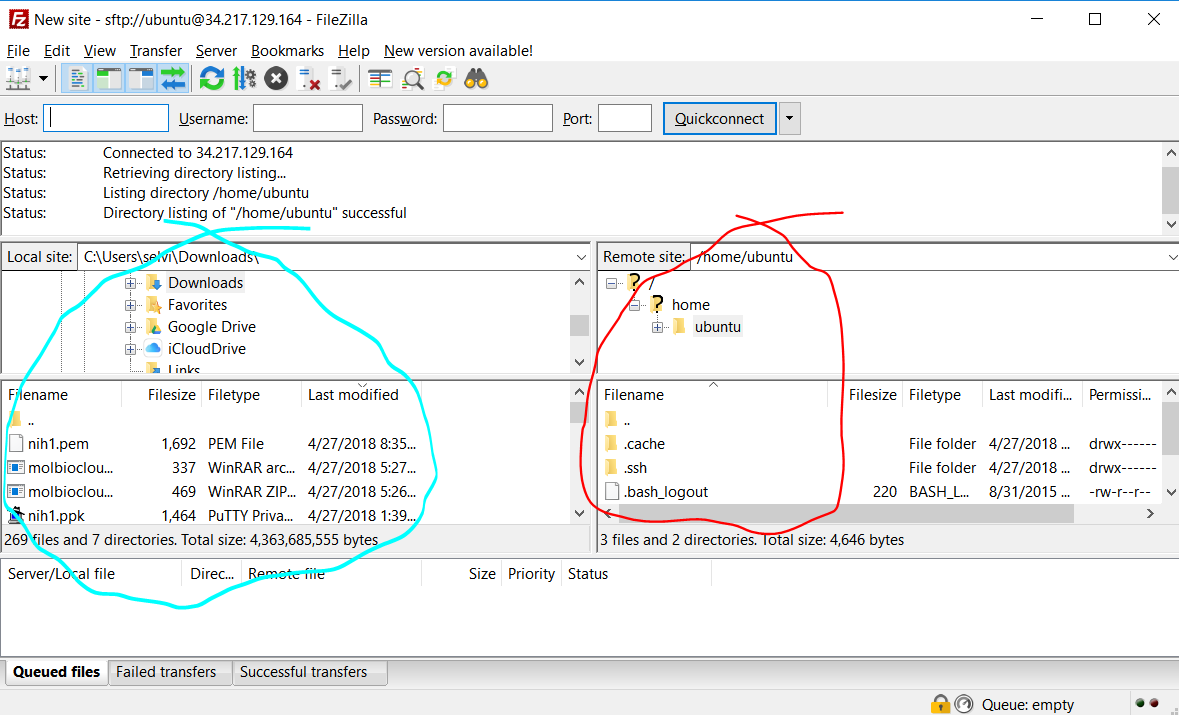Expand the remote ubuntu folder node

click(x=657, y=327)
